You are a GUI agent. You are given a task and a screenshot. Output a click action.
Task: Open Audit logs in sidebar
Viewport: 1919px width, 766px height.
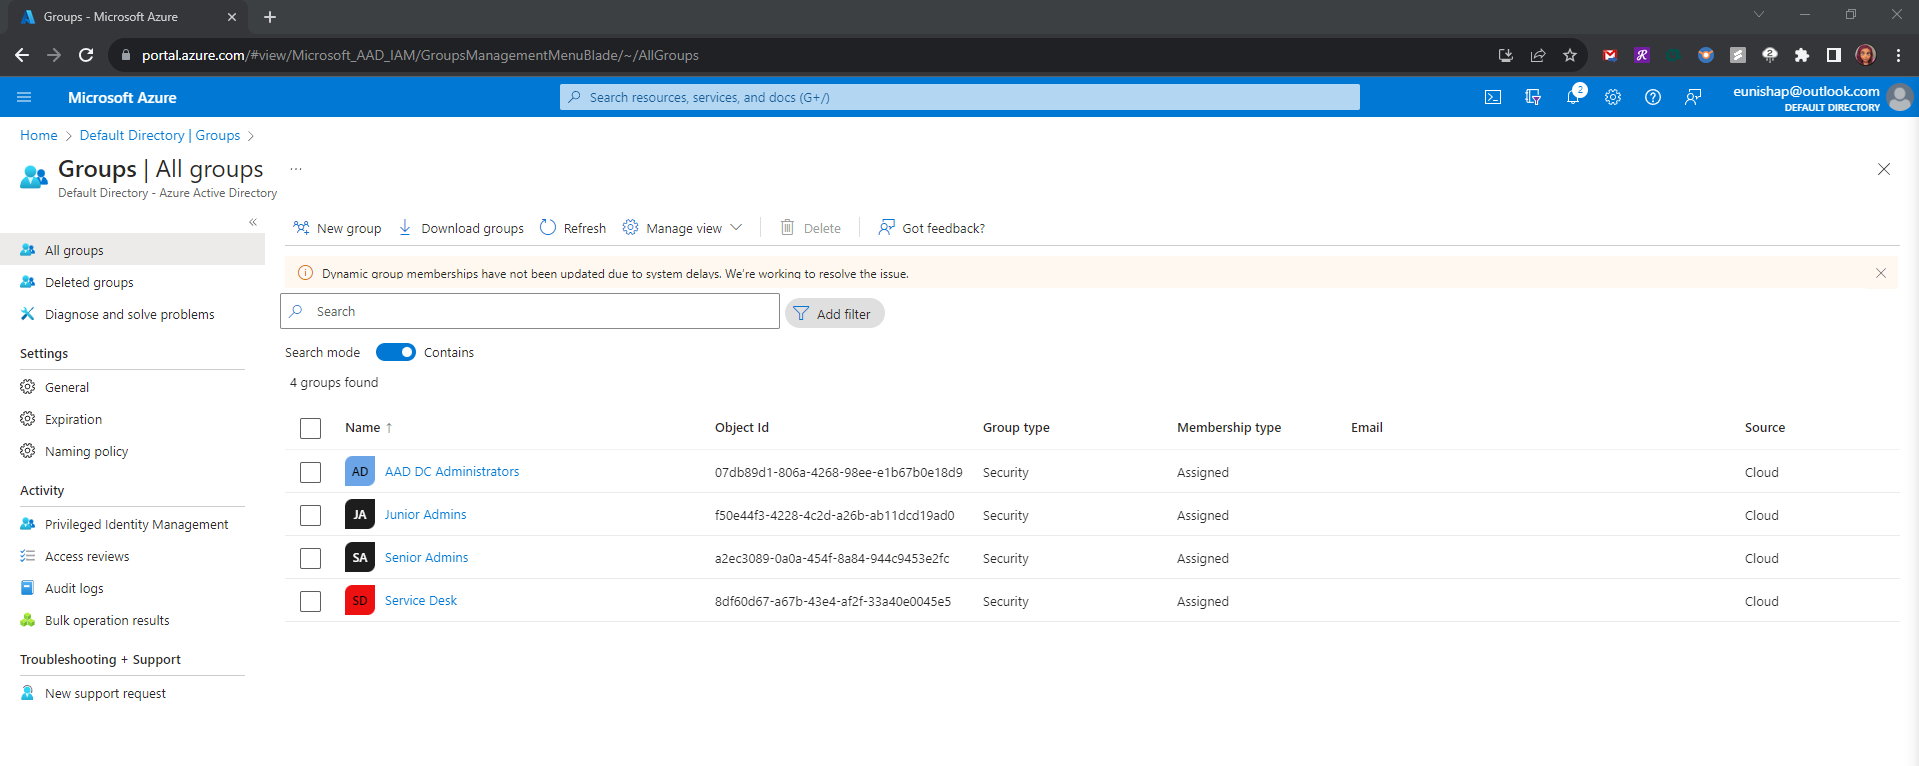pos(74,588)
